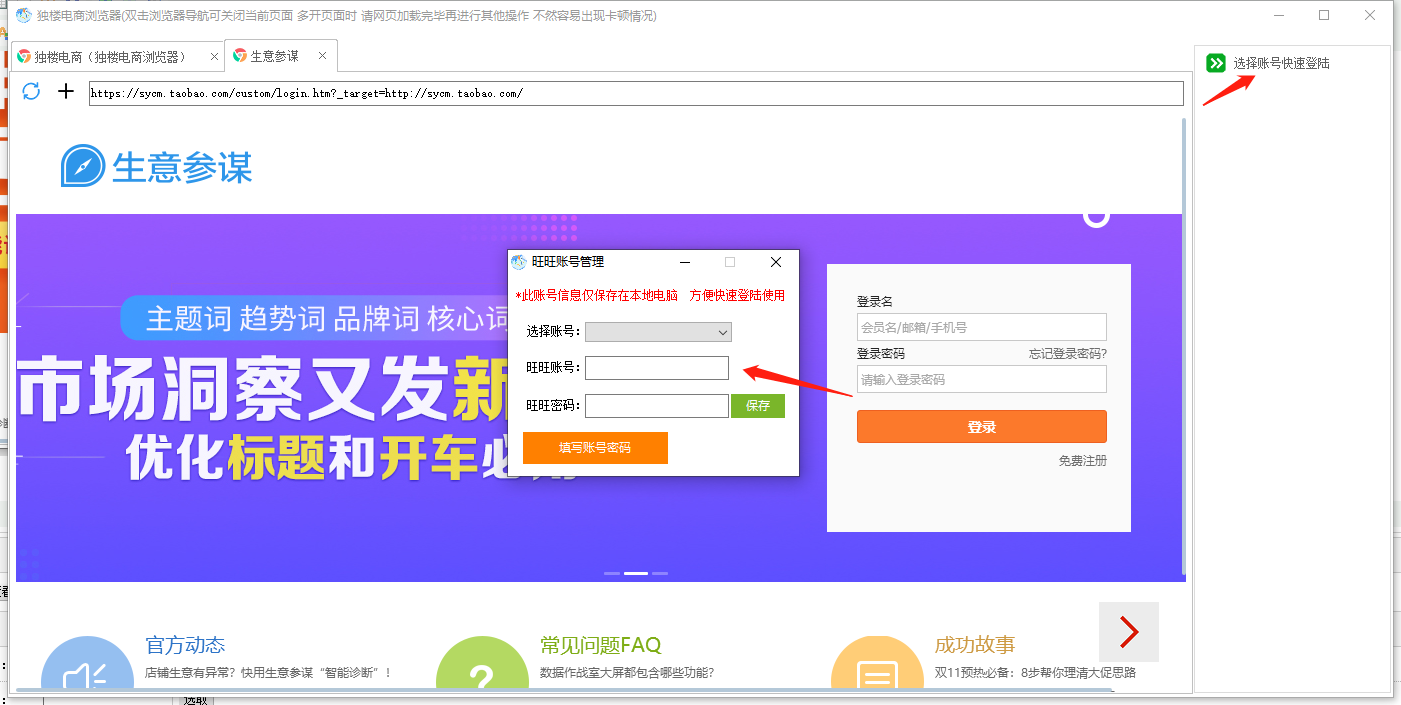
Task: Close the 独楼电商 browser tab
Action: coord(213,57)
